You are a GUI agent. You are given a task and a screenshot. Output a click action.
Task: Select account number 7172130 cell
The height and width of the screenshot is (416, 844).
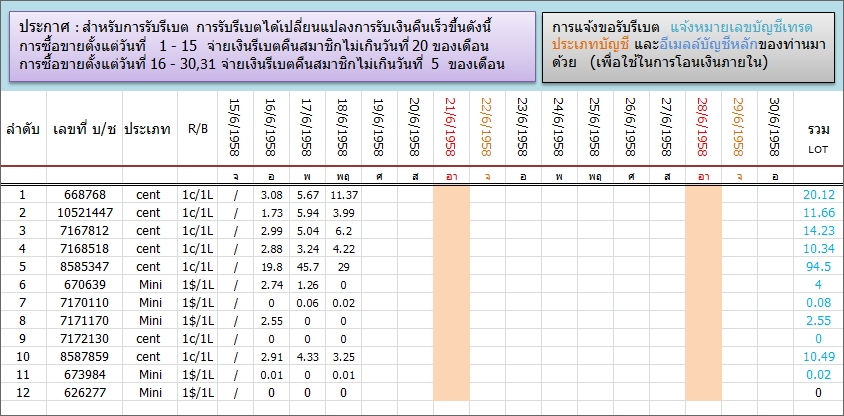(85, 339)
